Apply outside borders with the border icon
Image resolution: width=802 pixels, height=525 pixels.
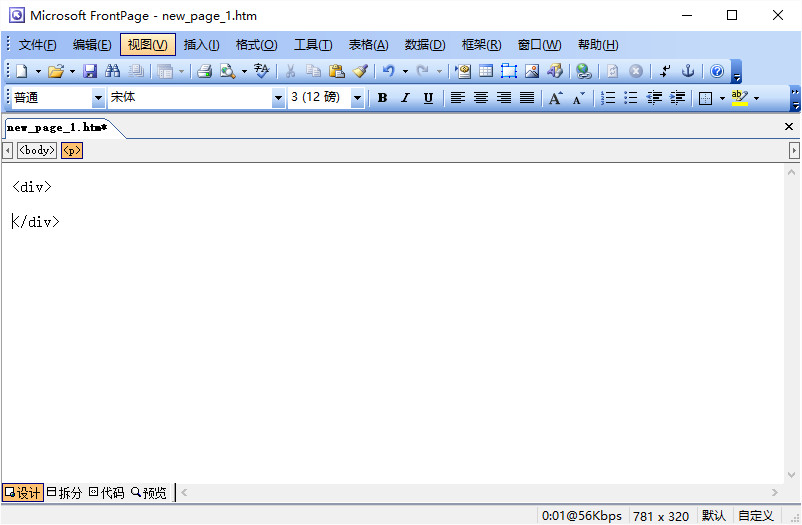pyautogui.click(x=705, y=98)
